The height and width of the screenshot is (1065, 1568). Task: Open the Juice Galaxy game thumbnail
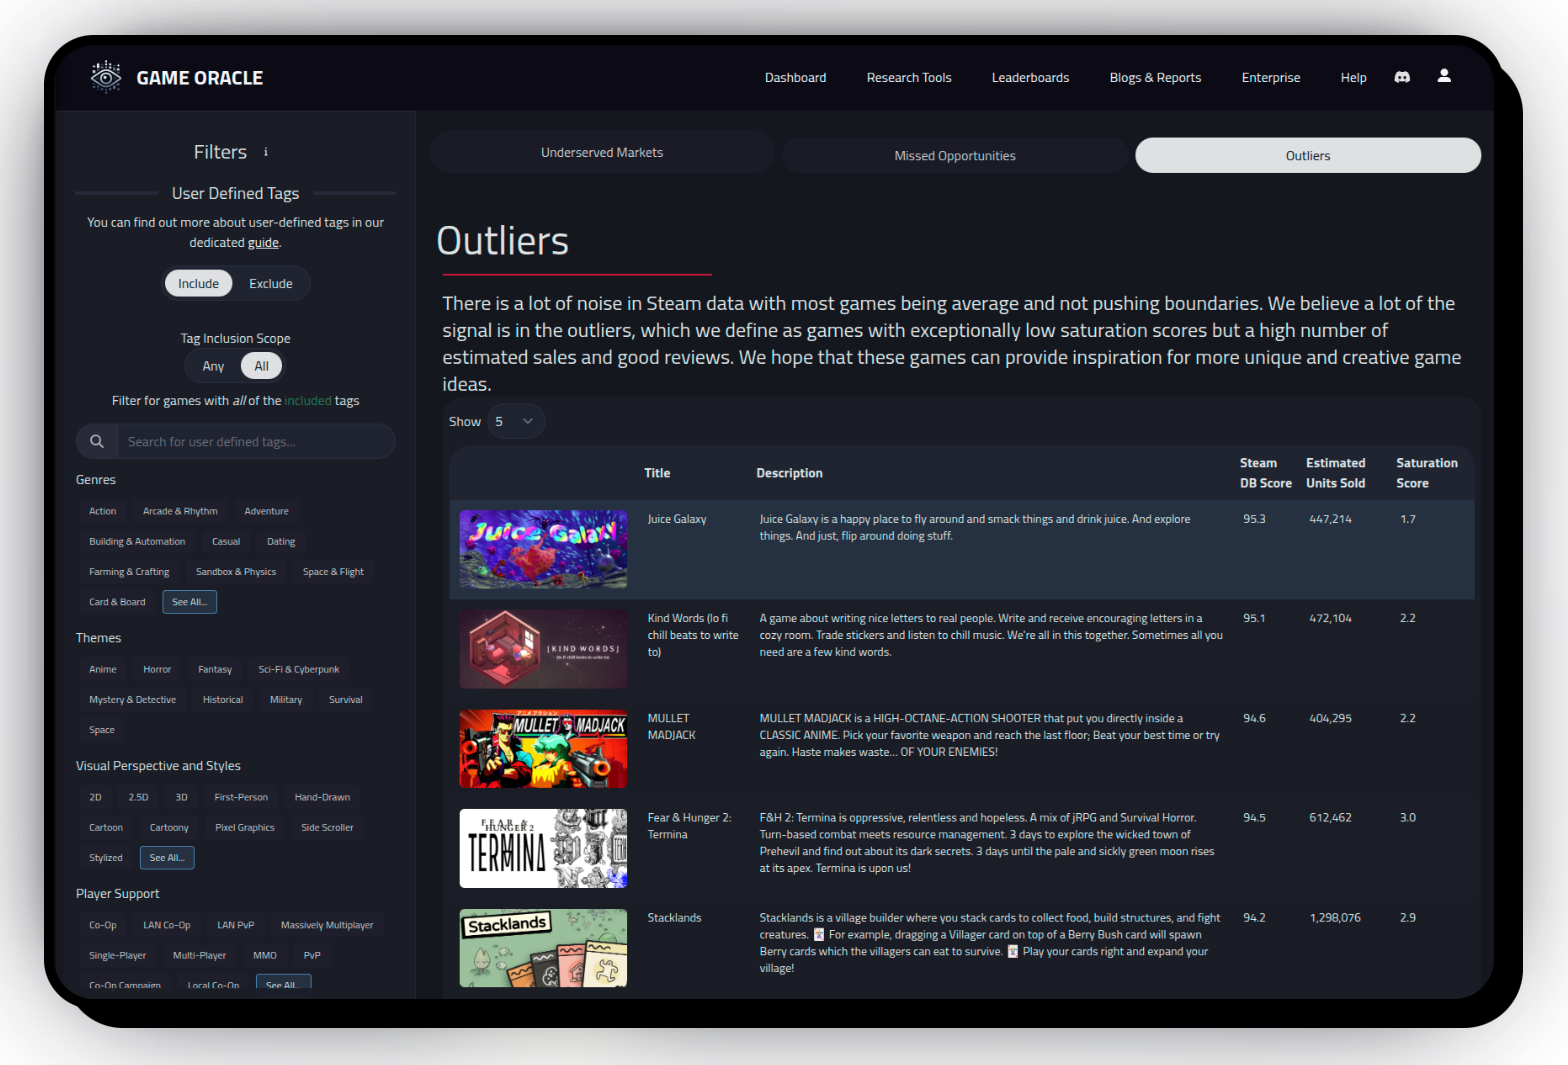tap(543, 549)
